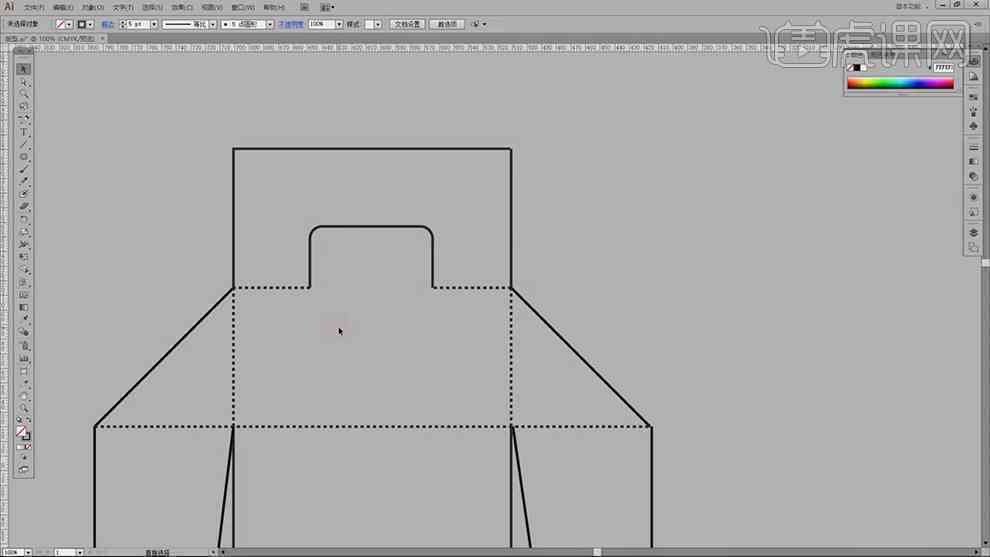Open the 文件 (File) menu
990x557 pixels.
pyautogui.click(x=33, y=8)
